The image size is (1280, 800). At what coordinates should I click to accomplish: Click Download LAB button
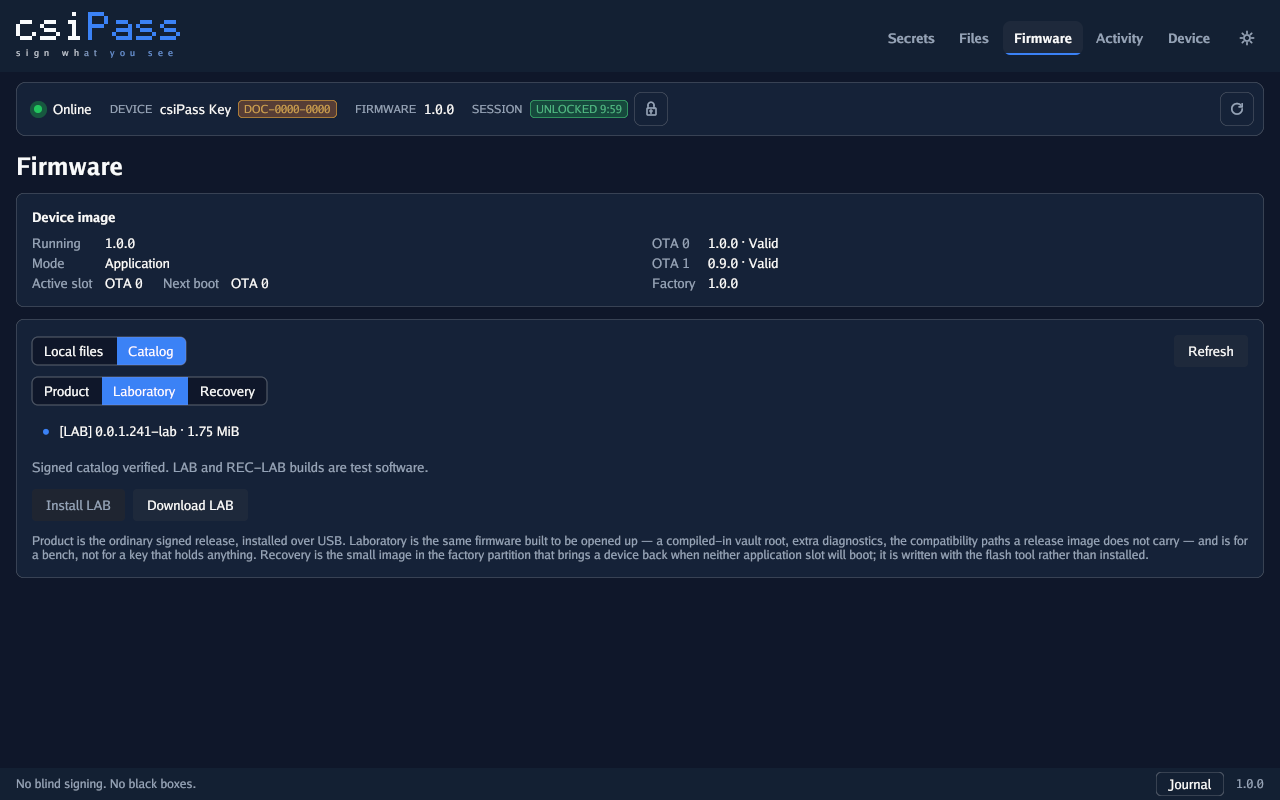[x=190, y=505]
